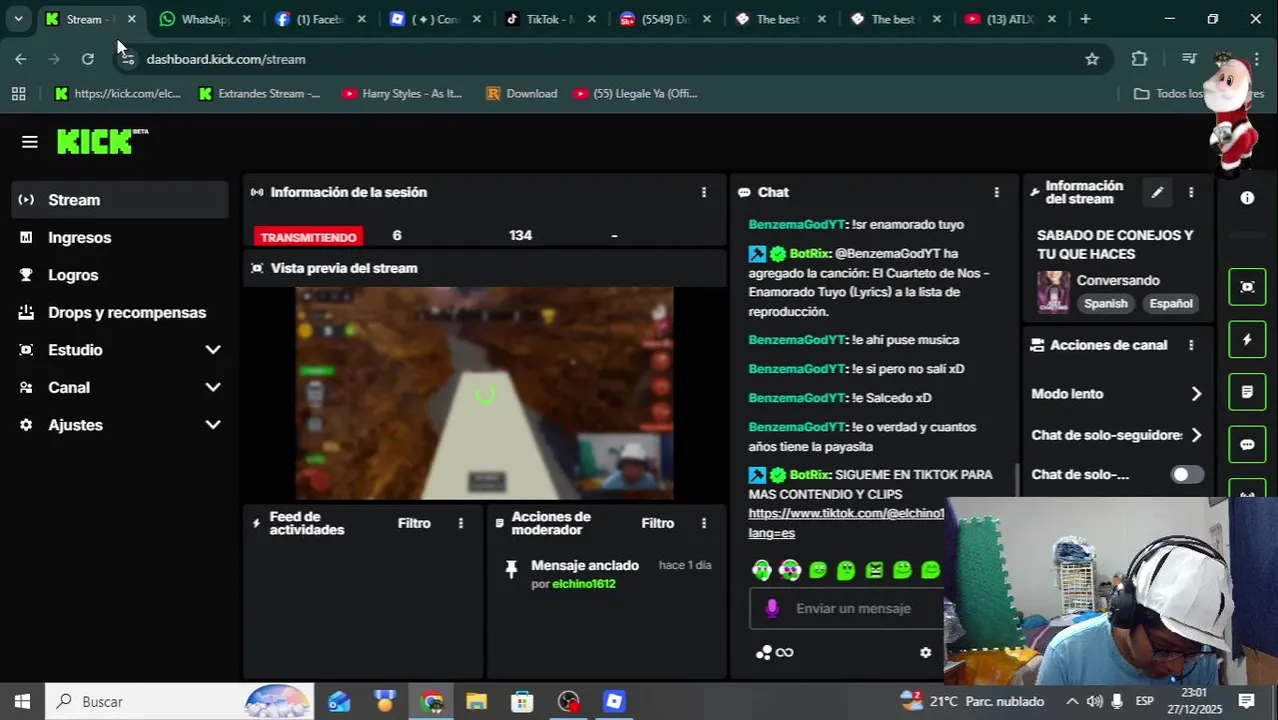Reload the page

pos(88,59)
